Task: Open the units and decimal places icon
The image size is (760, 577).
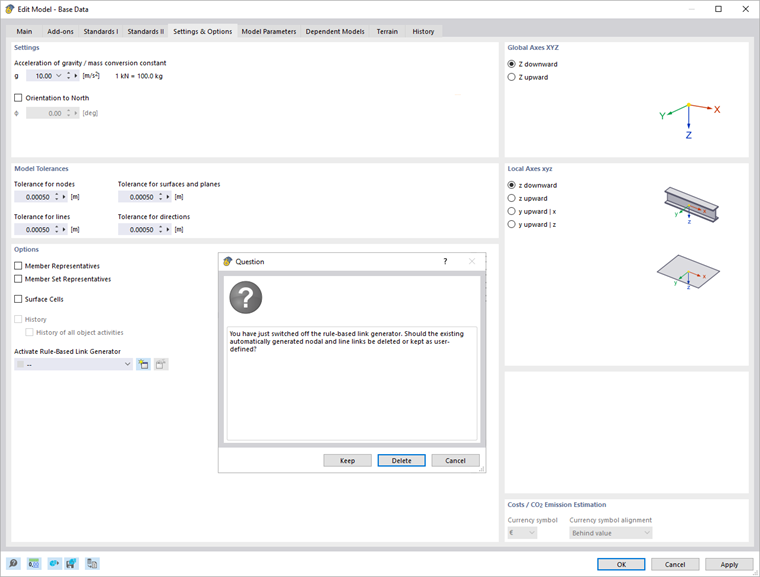Action: [x=33, y=563]
